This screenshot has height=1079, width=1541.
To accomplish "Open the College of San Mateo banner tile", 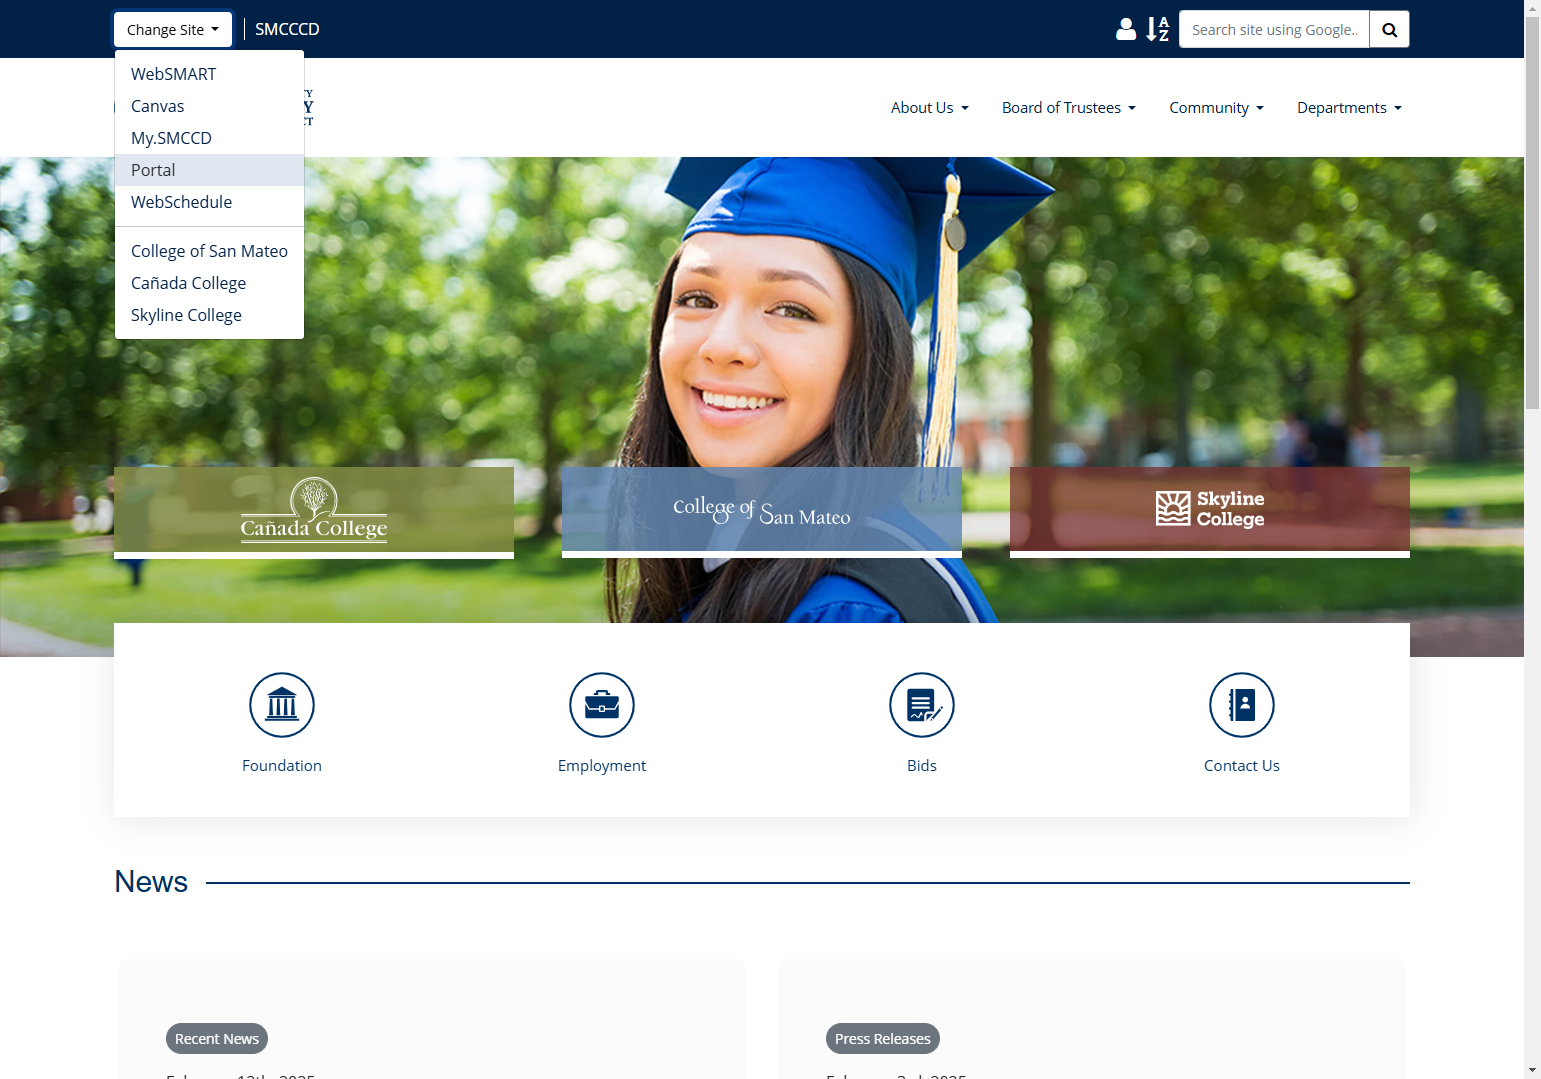I will point(762,512).
